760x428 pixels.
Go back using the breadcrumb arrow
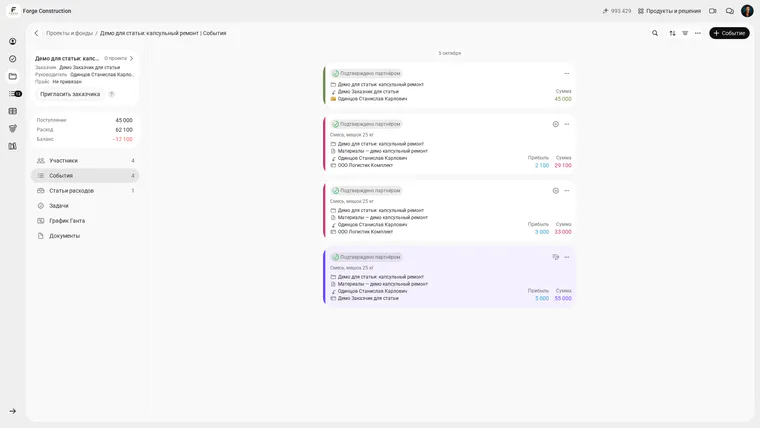tap(36, 33)
